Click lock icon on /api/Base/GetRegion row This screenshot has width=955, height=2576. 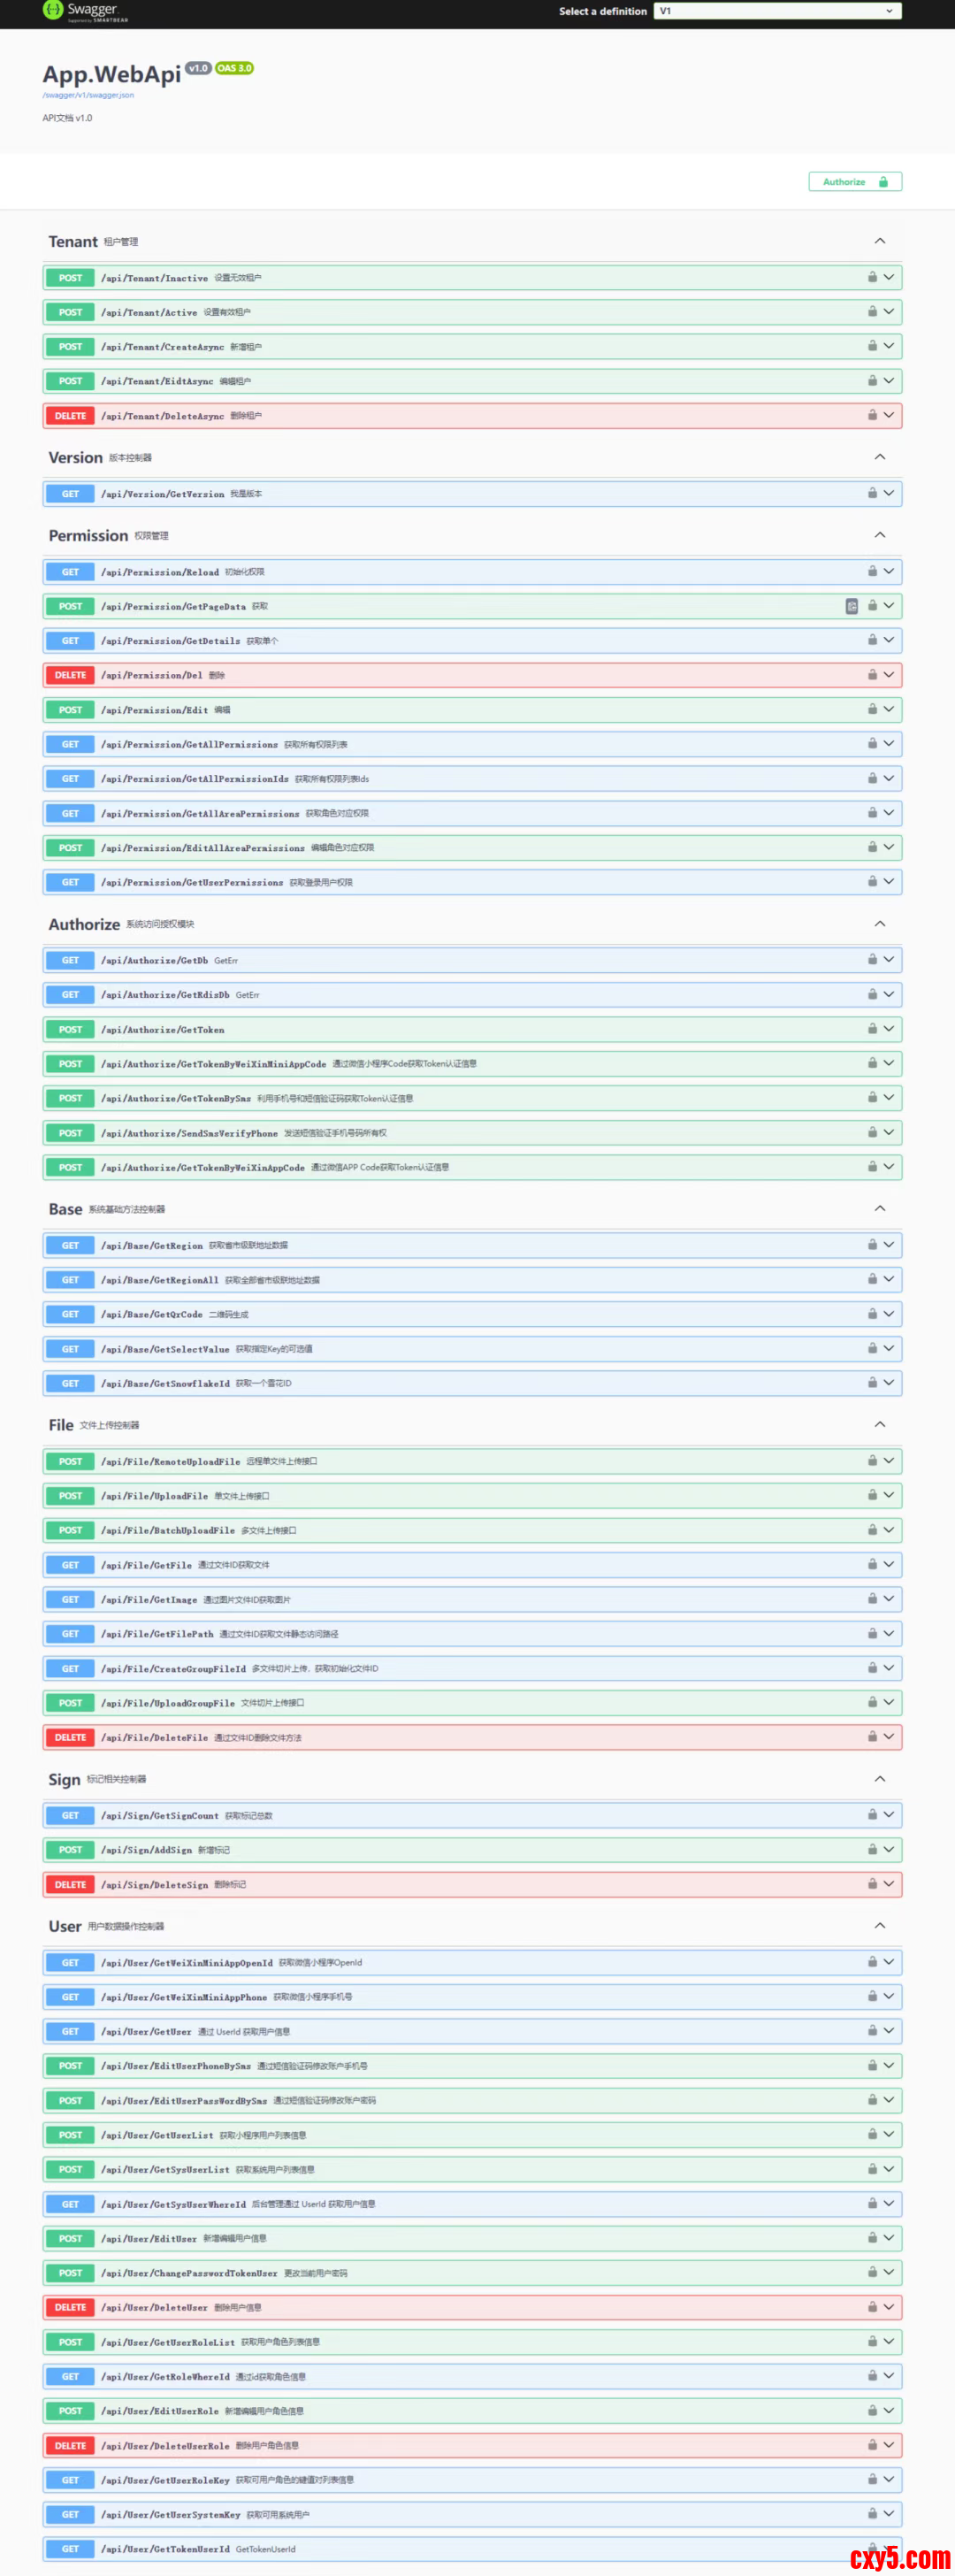872,1245
